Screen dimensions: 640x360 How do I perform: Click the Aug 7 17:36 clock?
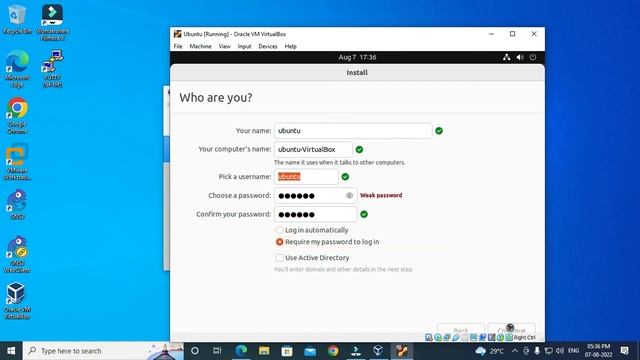357,57
